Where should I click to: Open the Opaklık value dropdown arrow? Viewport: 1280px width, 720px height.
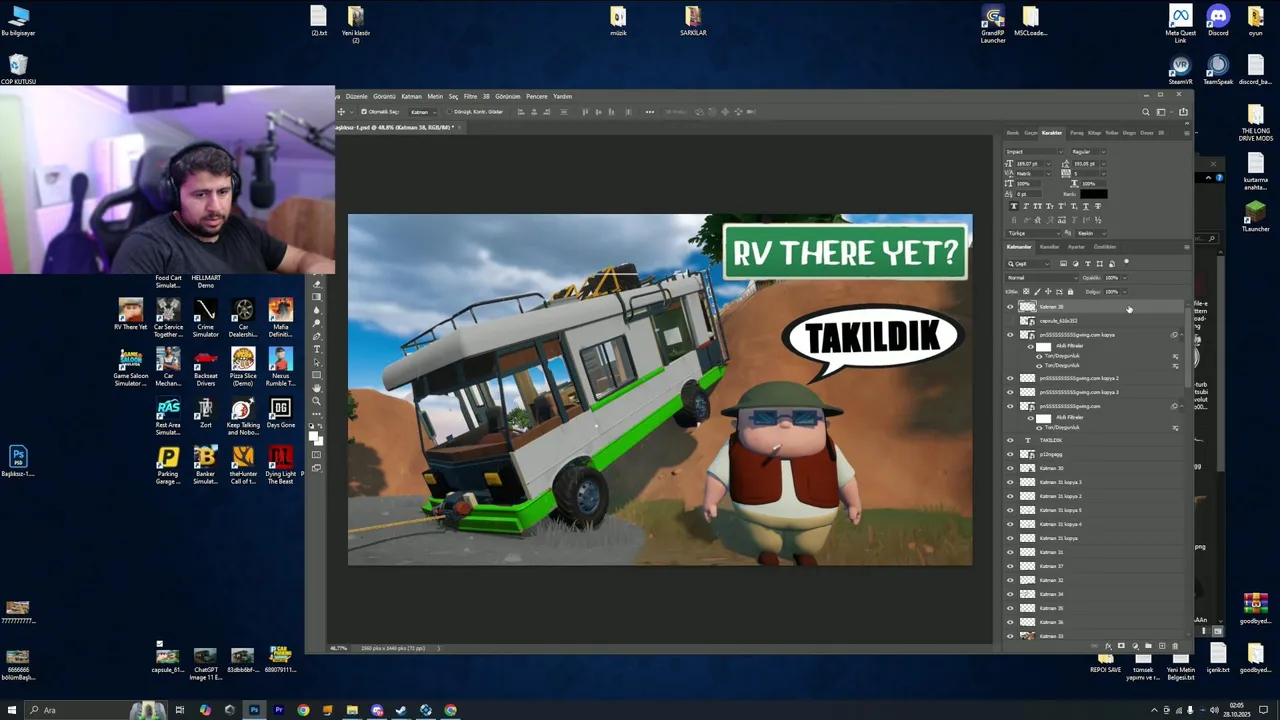click(1125, 278)
